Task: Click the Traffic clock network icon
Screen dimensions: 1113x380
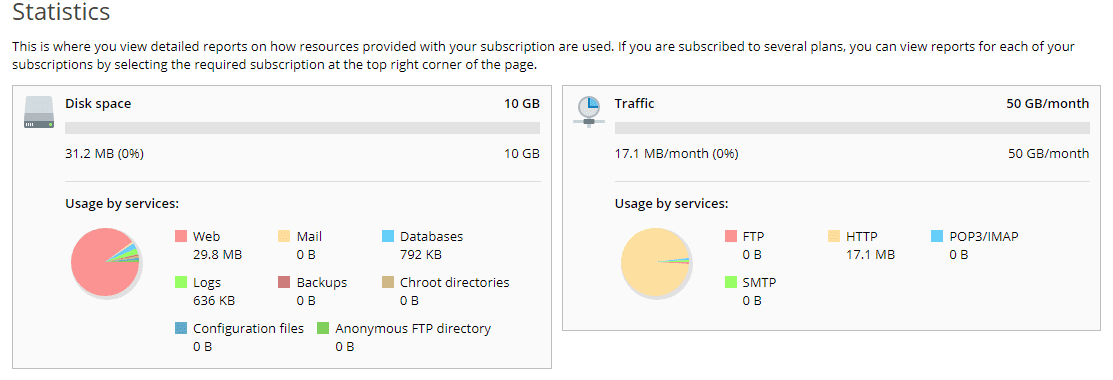Action: (x=588, y=112)
